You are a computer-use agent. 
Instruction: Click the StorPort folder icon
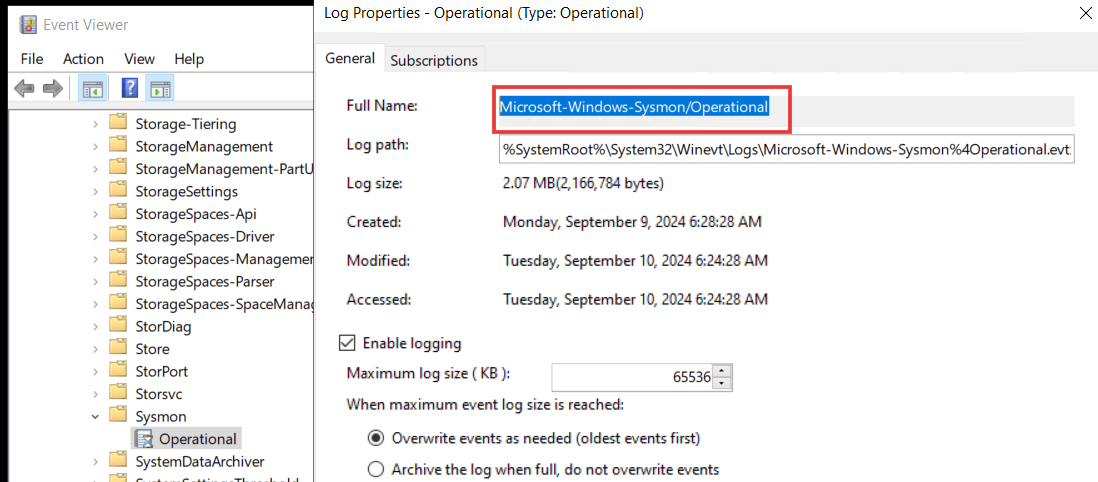tap(118, 371)
